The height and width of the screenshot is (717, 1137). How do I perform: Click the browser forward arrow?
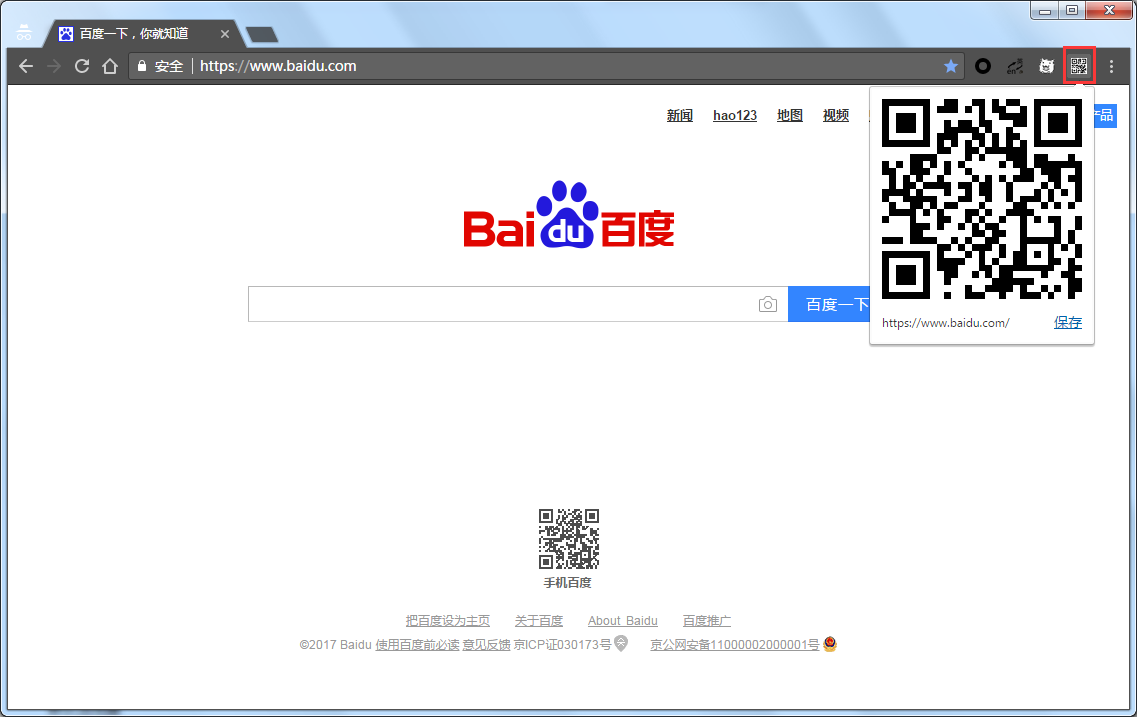pyautogui.click(x=54, y=66)
